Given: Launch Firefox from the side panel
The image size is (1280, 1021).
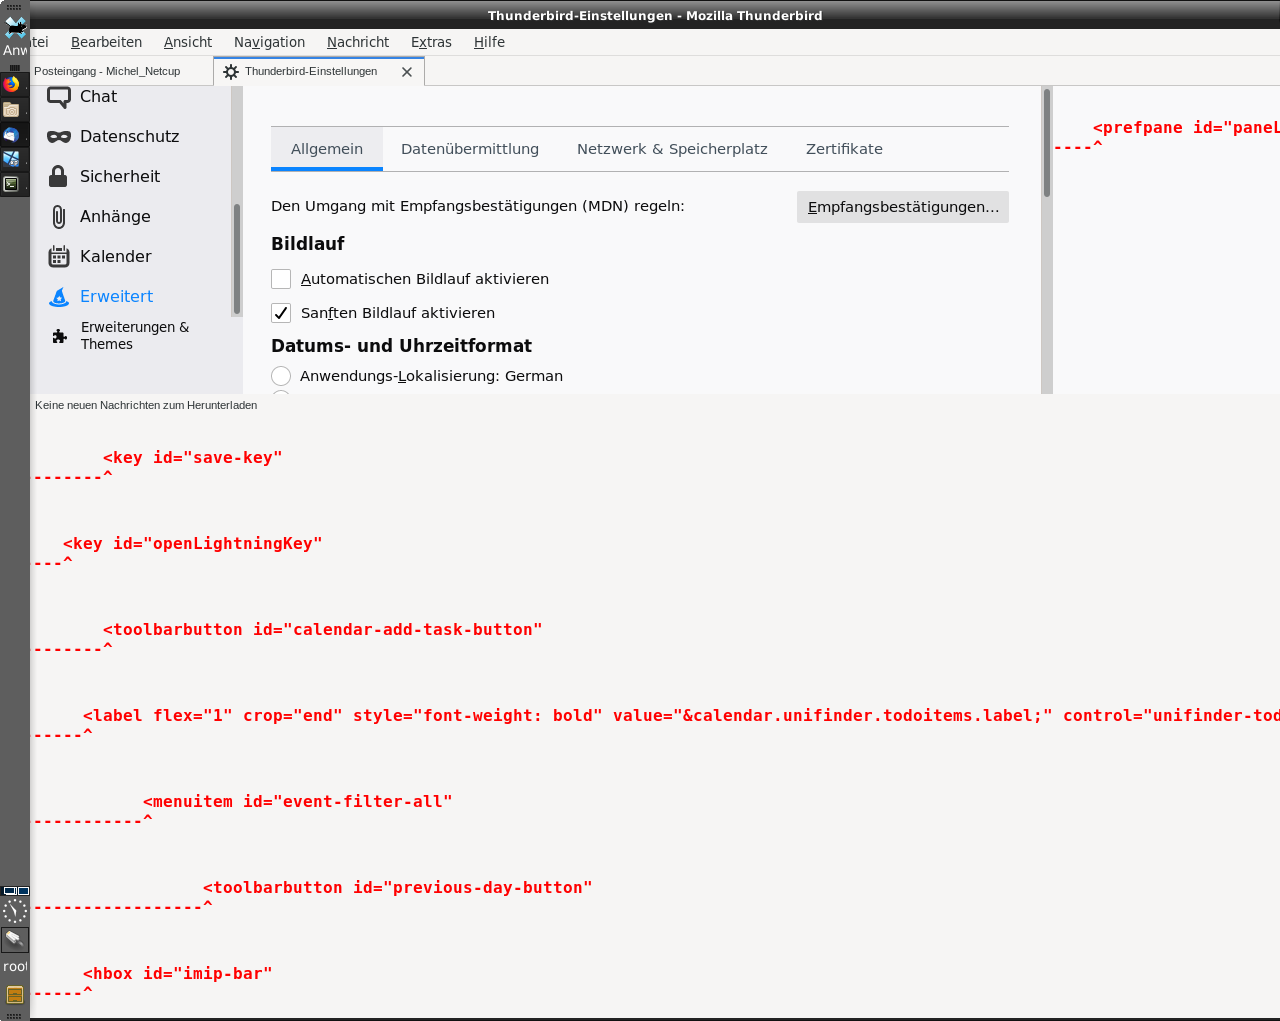Looking at the screenshot, I should pyautogui.click(x=11, y=84).
